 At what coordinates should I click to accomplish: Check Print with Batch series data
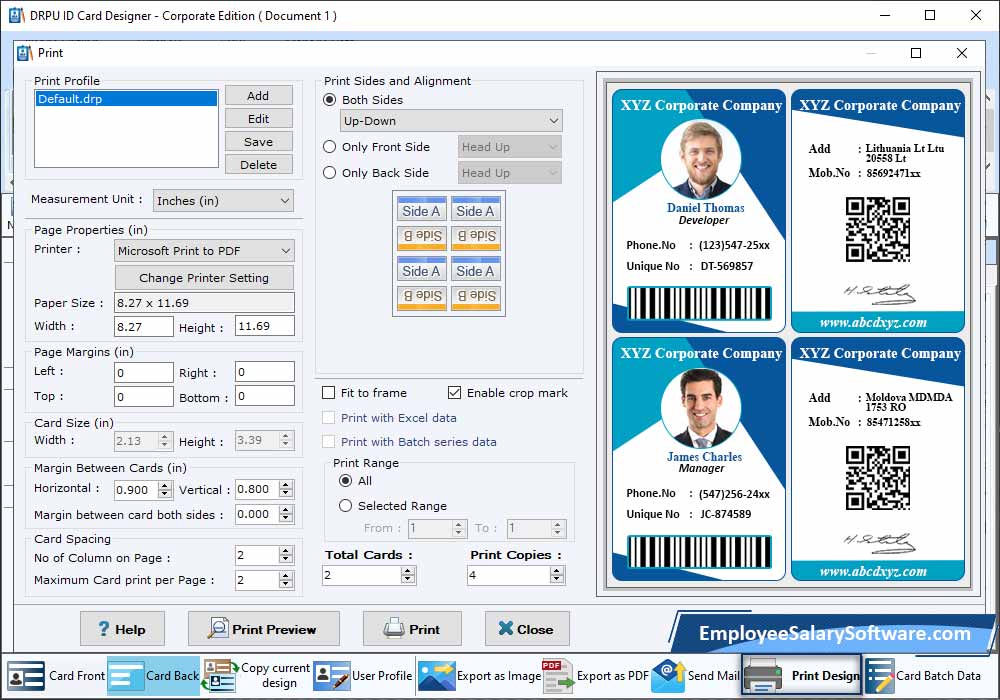click(x=328, y=442)
